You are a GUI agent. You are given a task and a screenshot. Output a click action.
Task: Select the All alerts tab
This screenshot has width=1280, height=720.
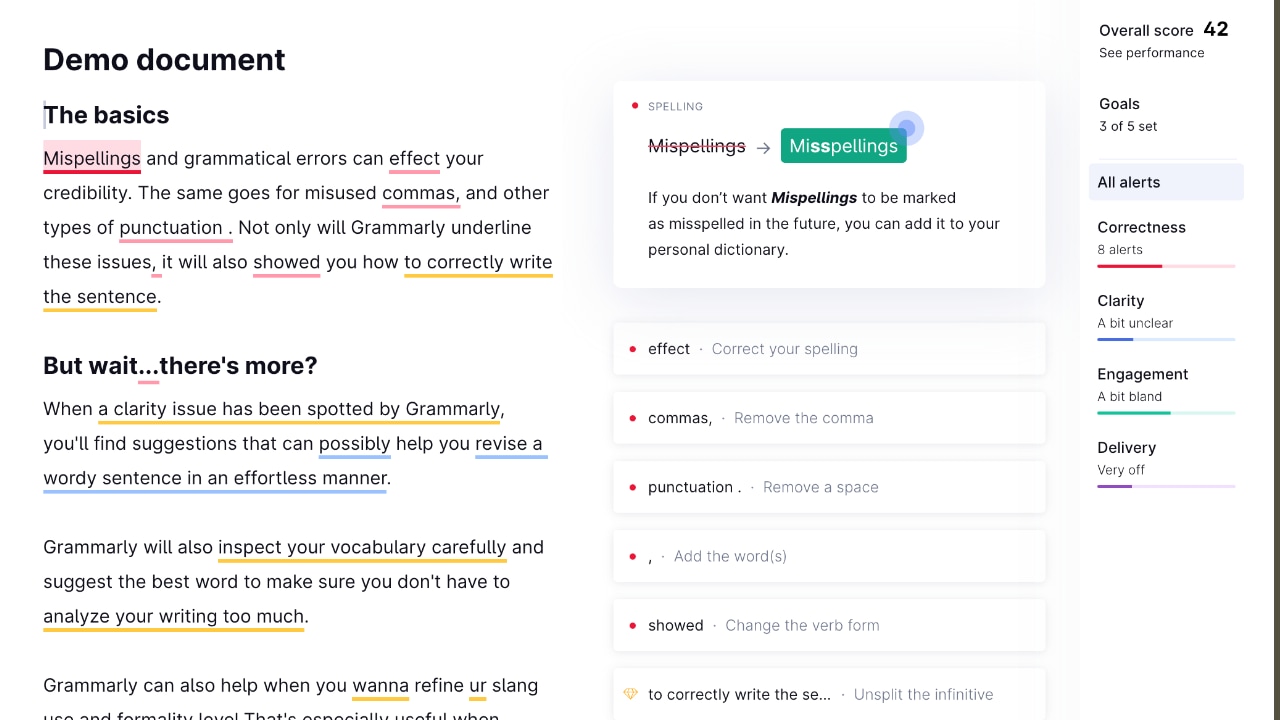pos(1166,182)
